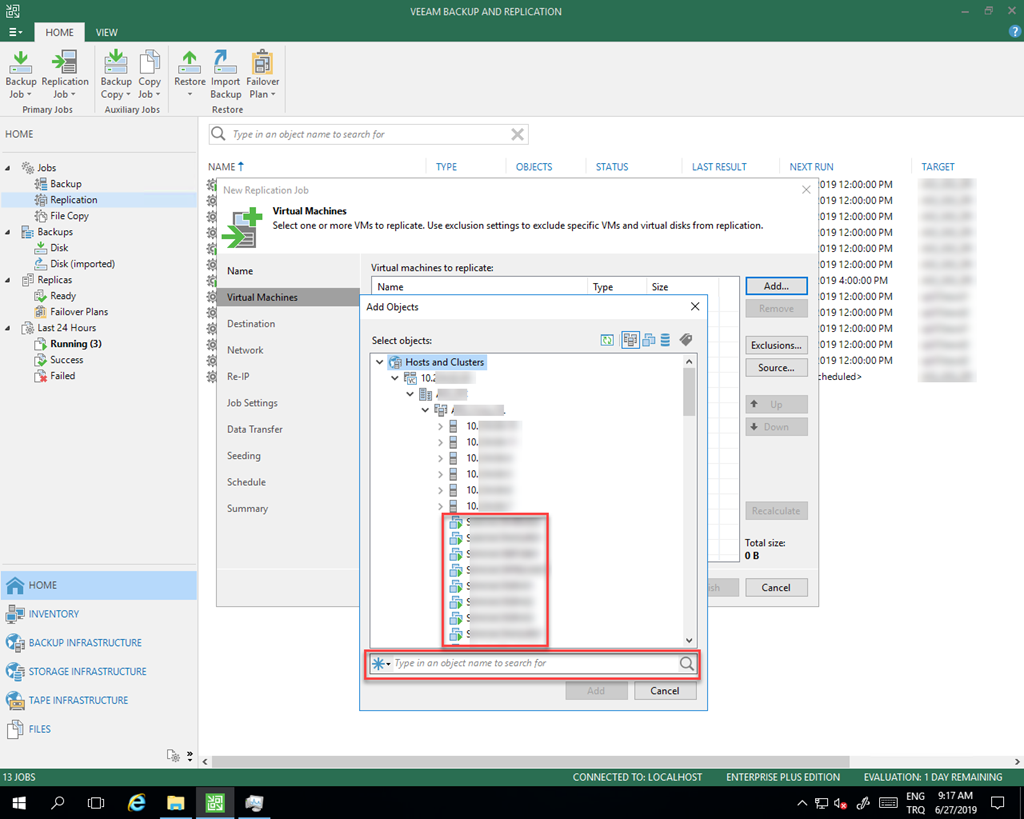This screenshot has width=1024, height=819.
Task: Switch to Datastores view icon
Action: tap(665, 340)
